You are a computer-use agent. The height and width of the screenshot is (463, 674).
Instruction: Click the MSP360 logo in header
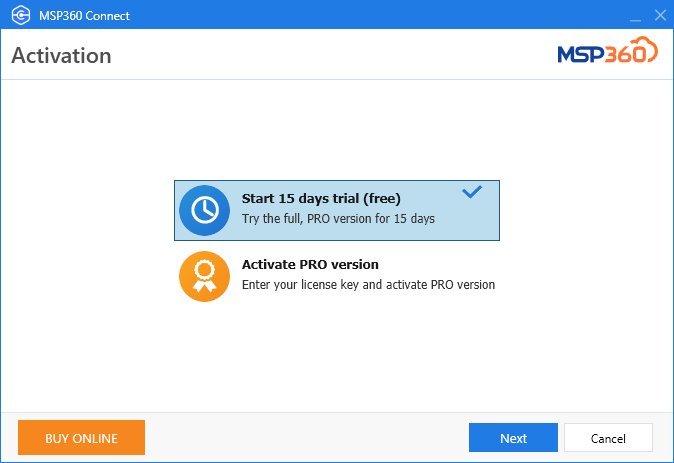point(607,51)
